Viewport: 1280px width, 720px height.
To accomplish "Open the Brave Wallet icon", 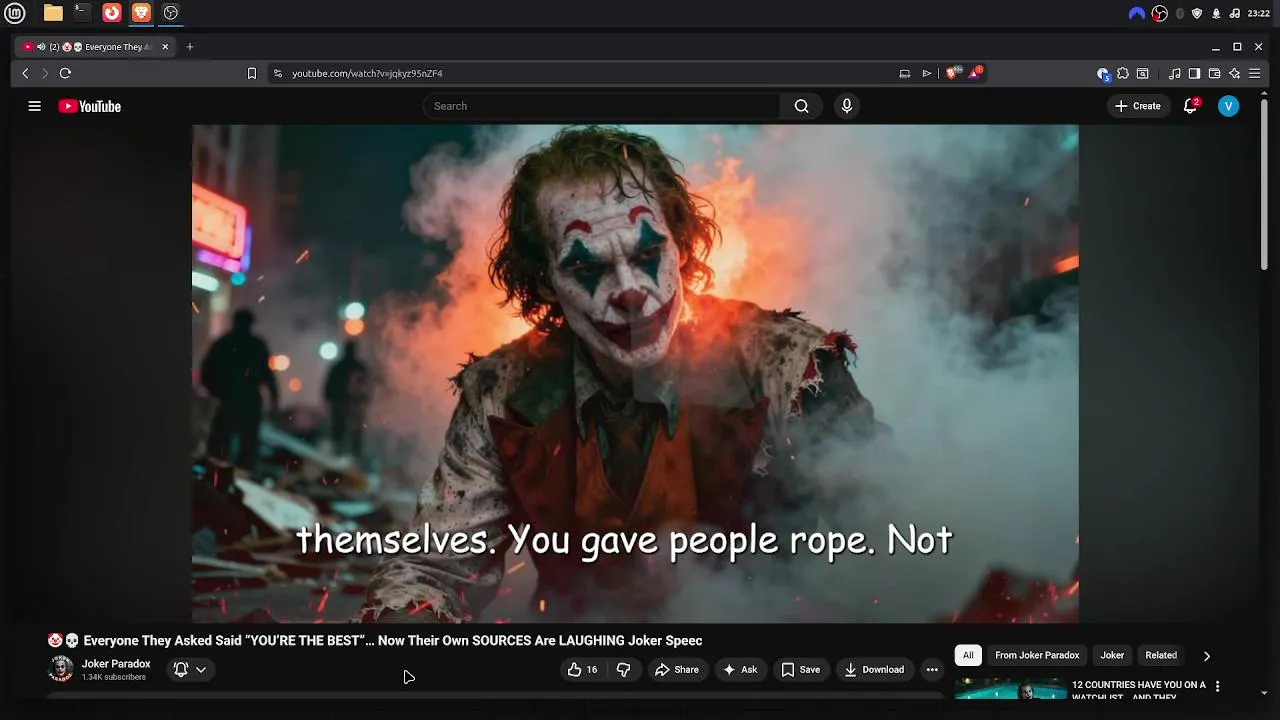I will point(1214,73).
